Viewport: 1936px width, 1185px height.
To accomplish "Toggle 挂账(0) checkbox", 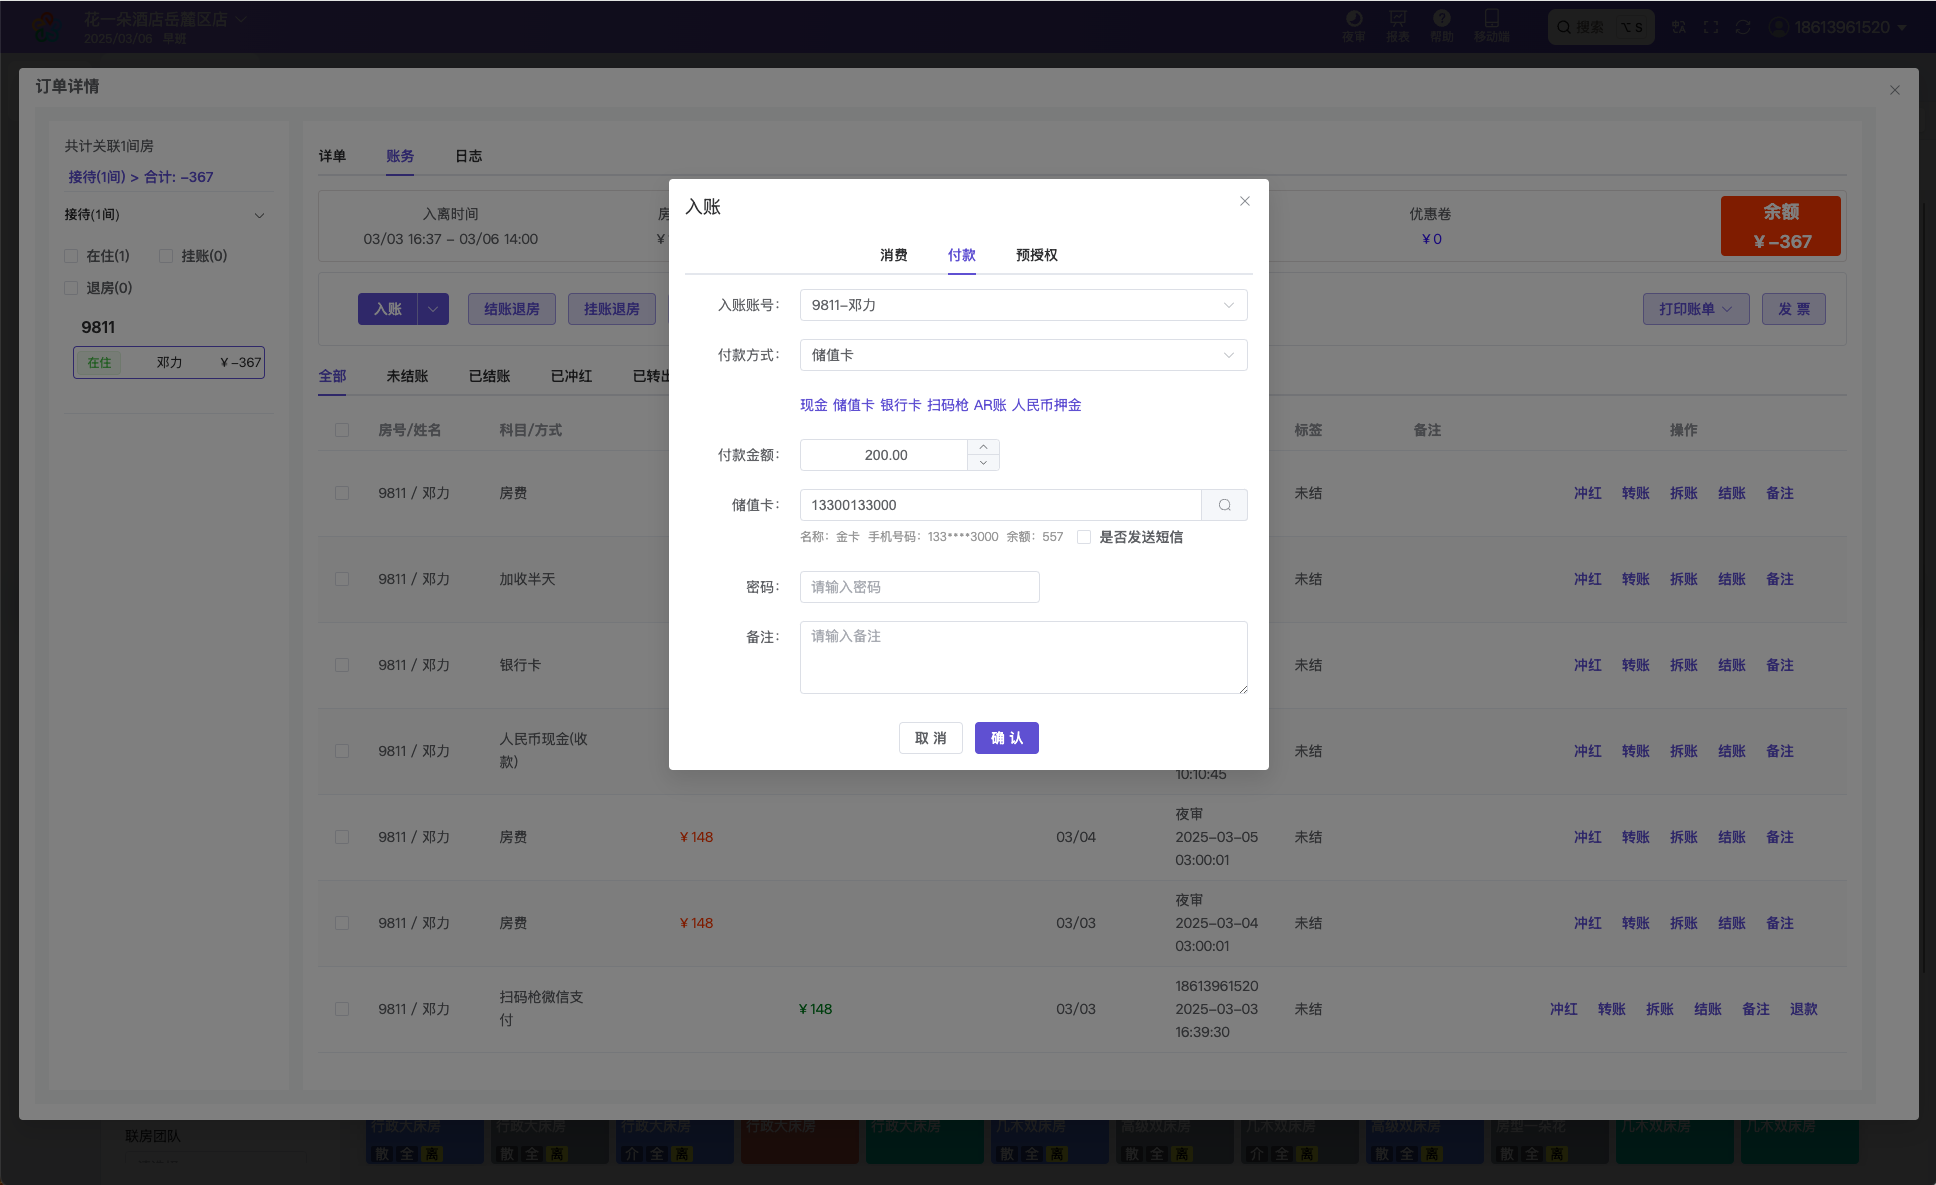I will pos(166,256).
